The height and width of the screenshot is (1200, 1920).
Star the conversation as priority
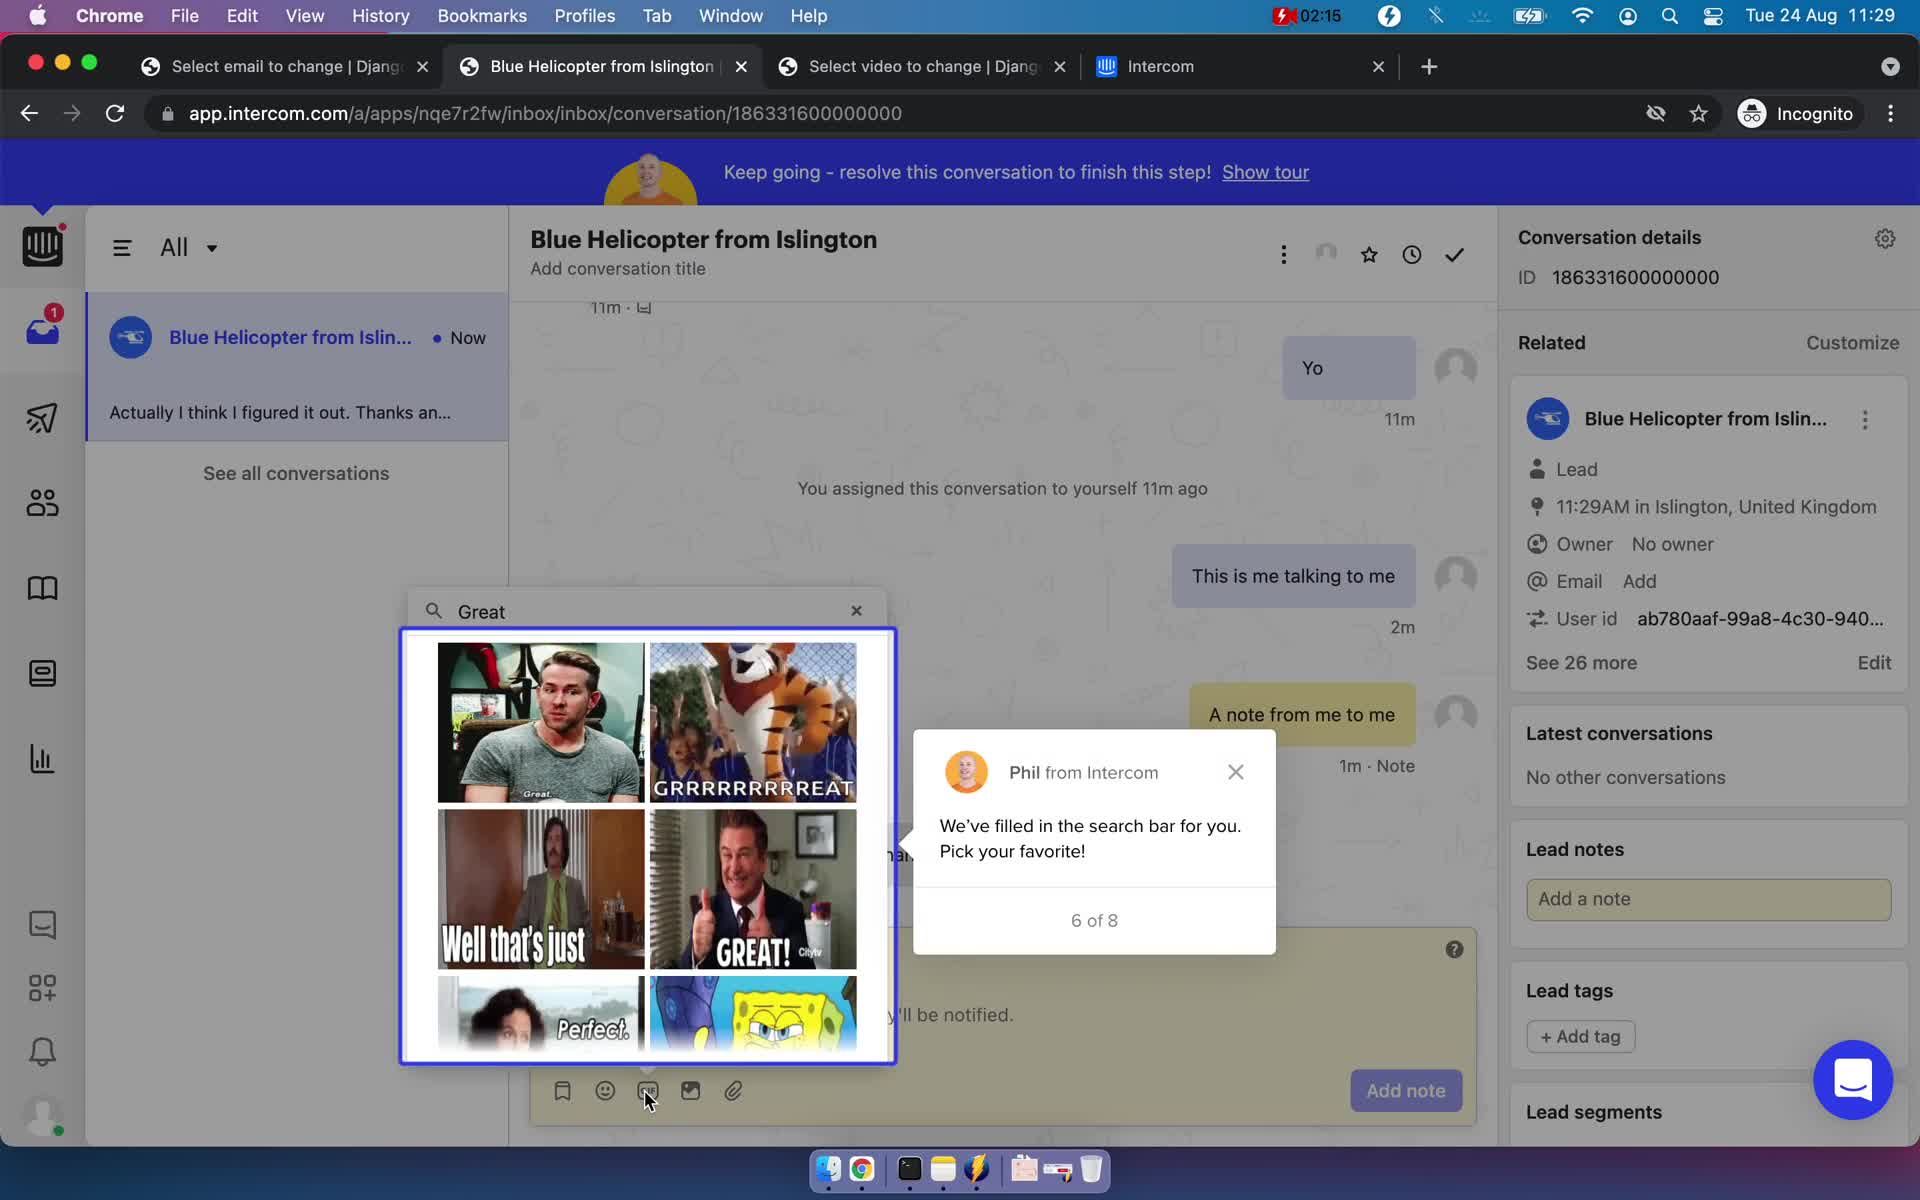coord(1369,255)
